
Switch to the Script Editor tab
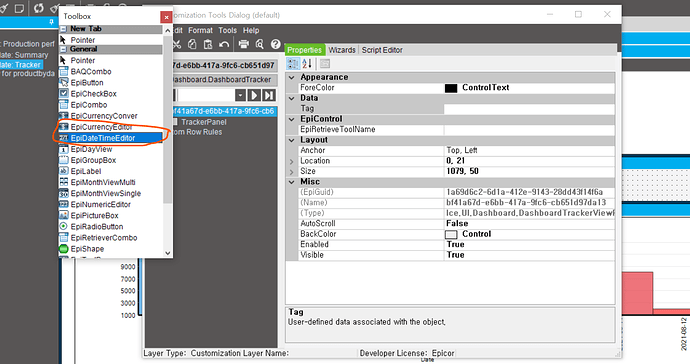click(x=382, y=50)
